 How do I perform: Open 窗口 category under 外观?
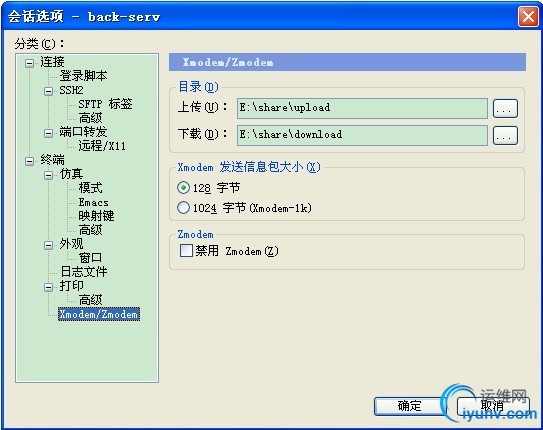(x=90, y=258)
